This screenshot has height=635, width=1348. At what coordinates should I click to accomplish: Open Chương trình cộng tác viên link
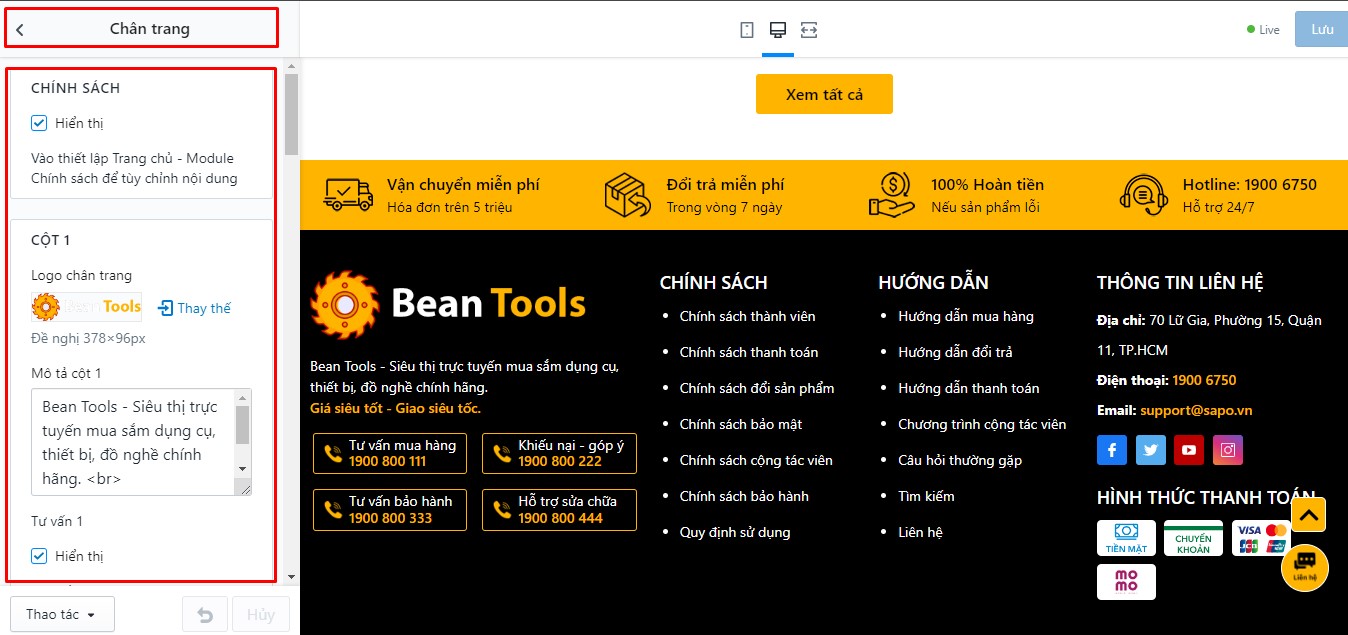click(982, 424)
